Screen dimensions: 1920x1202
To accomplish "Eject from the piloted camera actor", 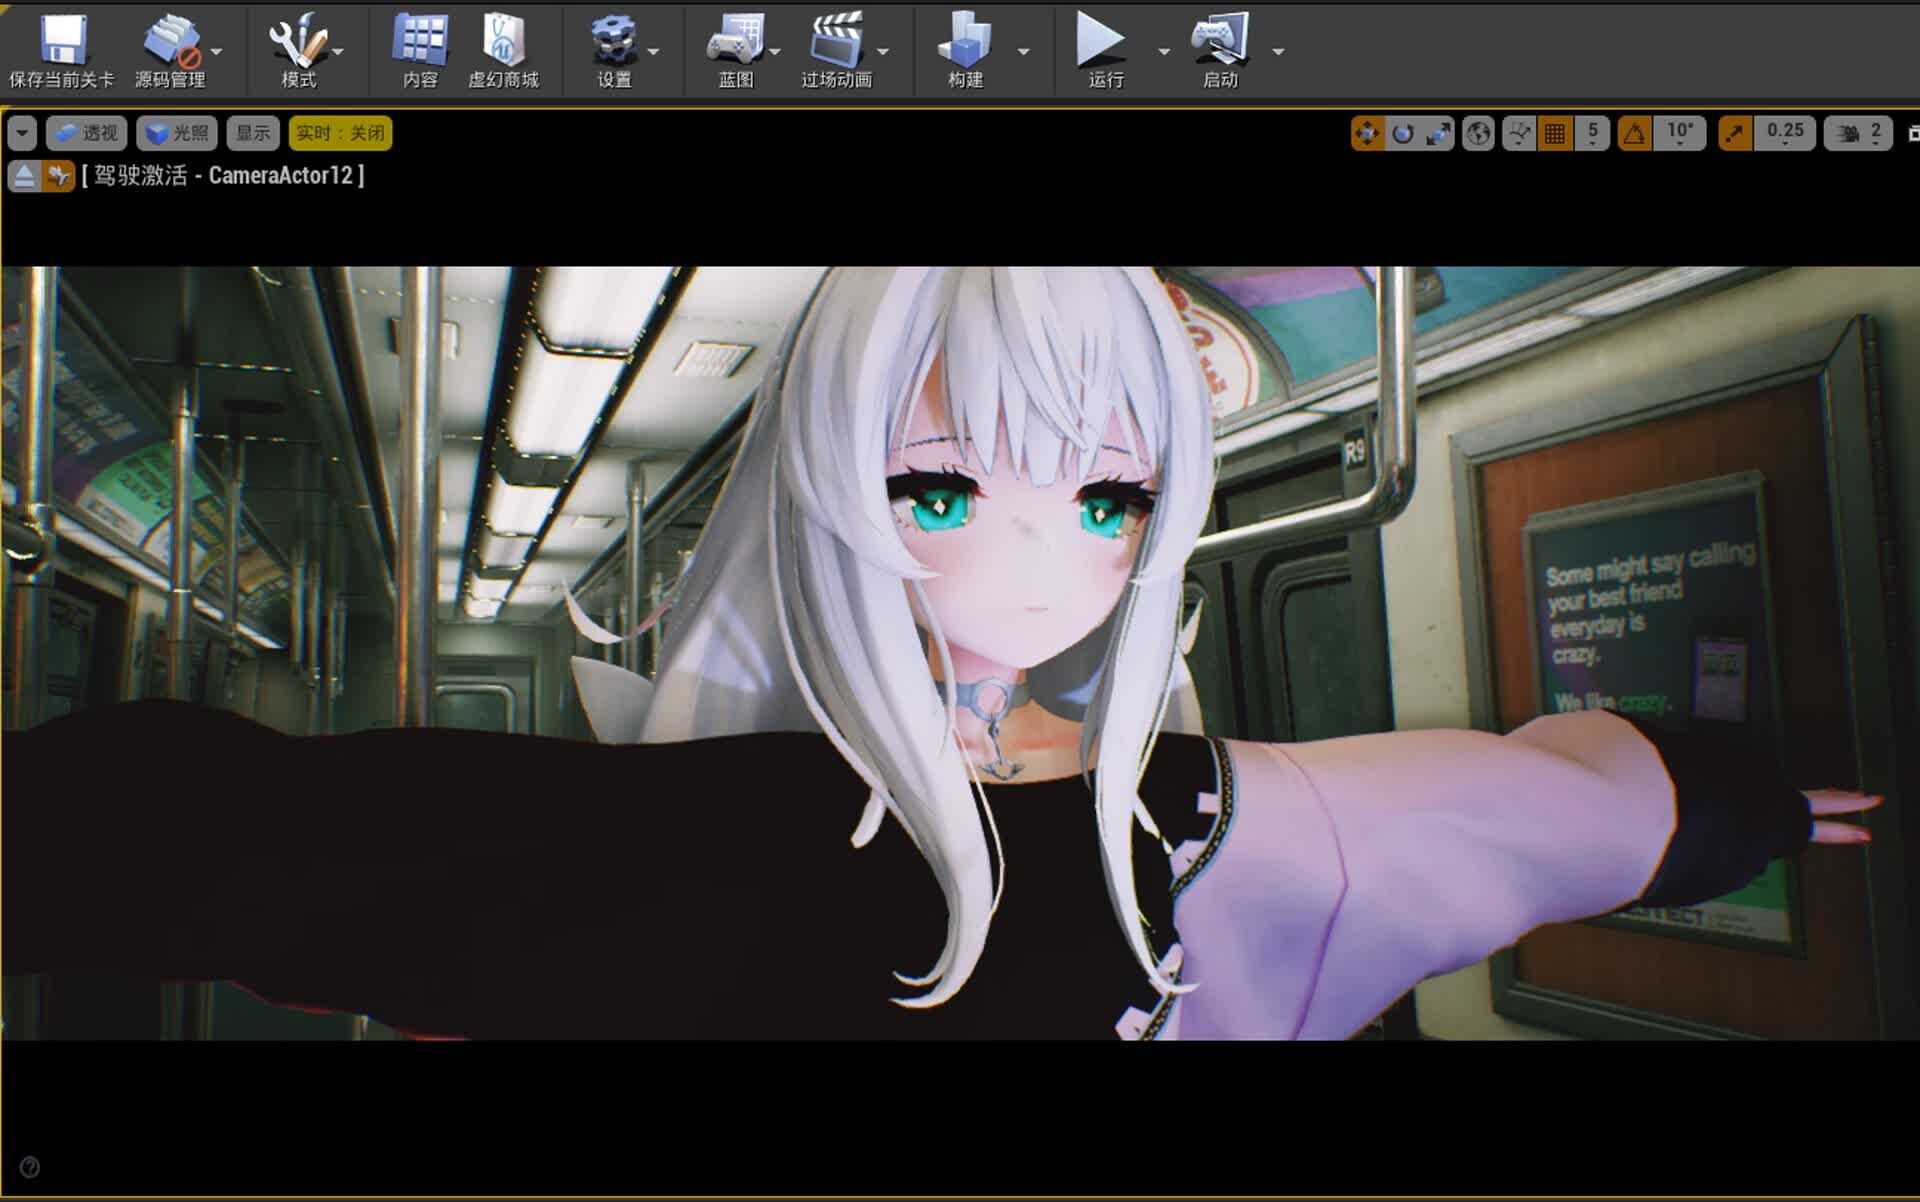I will [x=25, y=176].
